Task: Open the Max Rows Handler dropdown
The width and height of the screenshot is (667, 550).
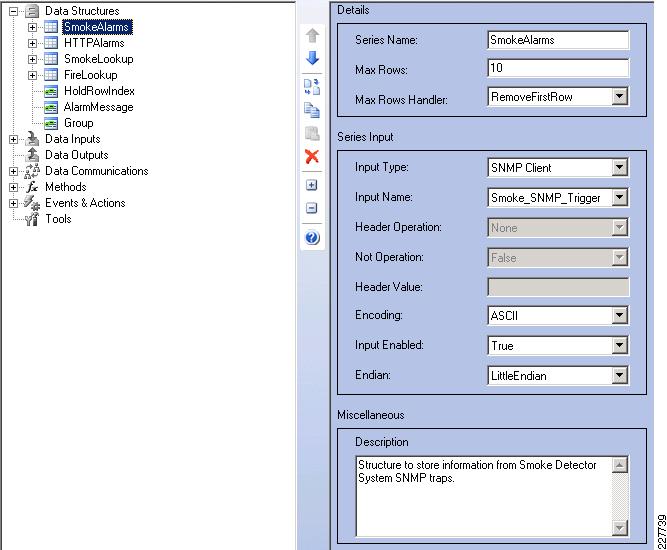Action: (620, 97)
